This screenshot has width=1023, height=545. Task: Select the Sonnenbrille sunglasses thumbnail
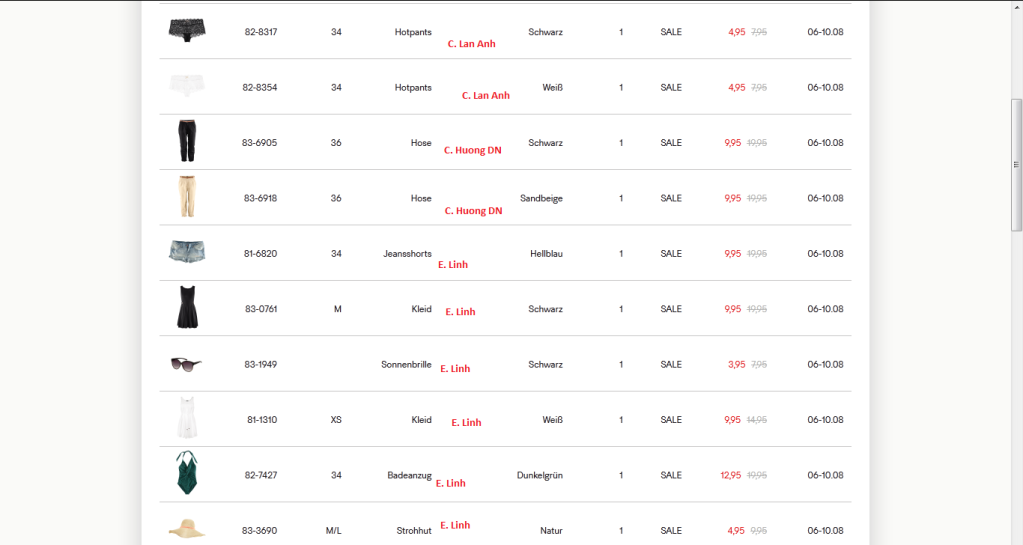coord(187,364)
